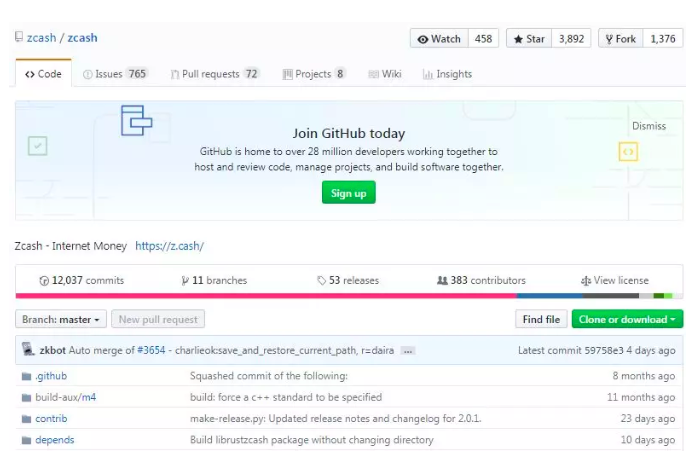Open latest commit hash 59758e3

(604, 351)
